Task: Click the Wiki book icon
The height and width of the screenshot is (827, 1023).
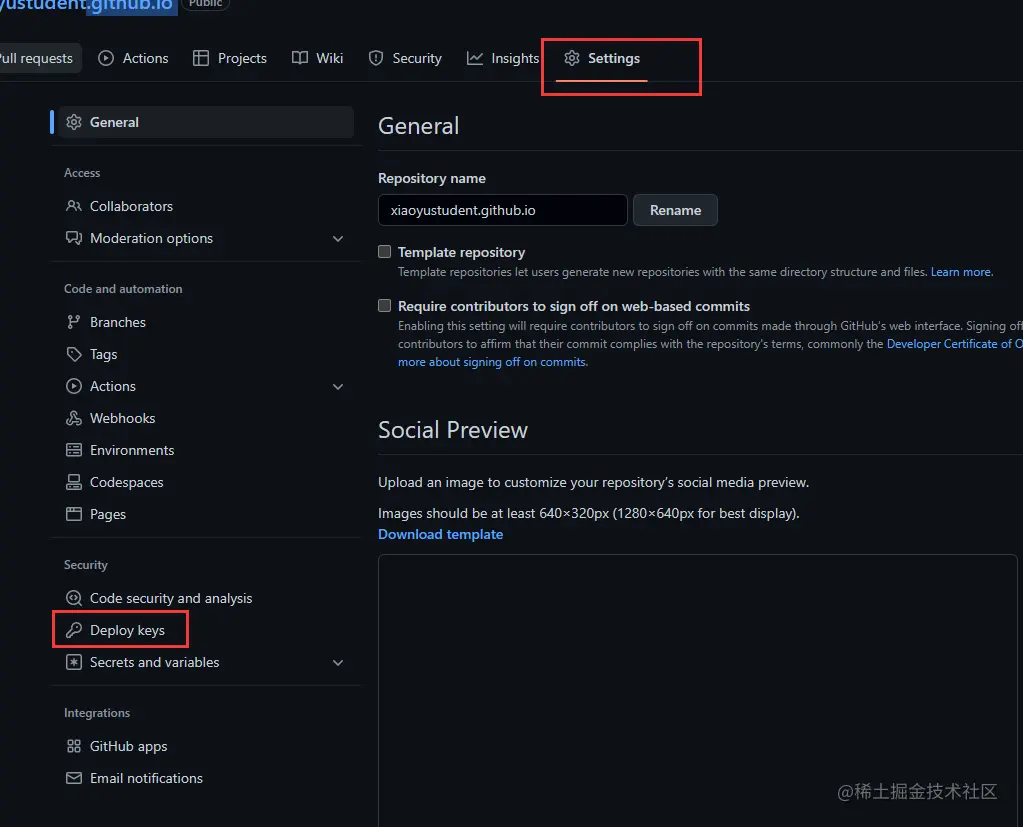Action: [x=299, y=58]
